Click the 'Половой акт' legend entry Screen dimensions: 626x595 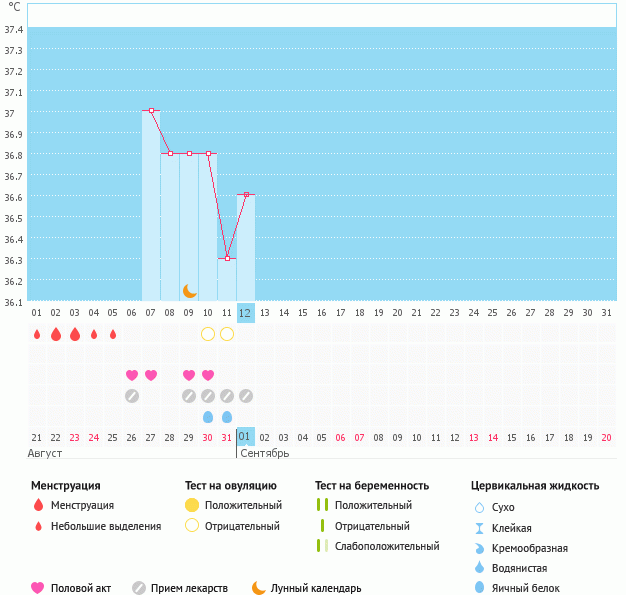pos(81,588)
